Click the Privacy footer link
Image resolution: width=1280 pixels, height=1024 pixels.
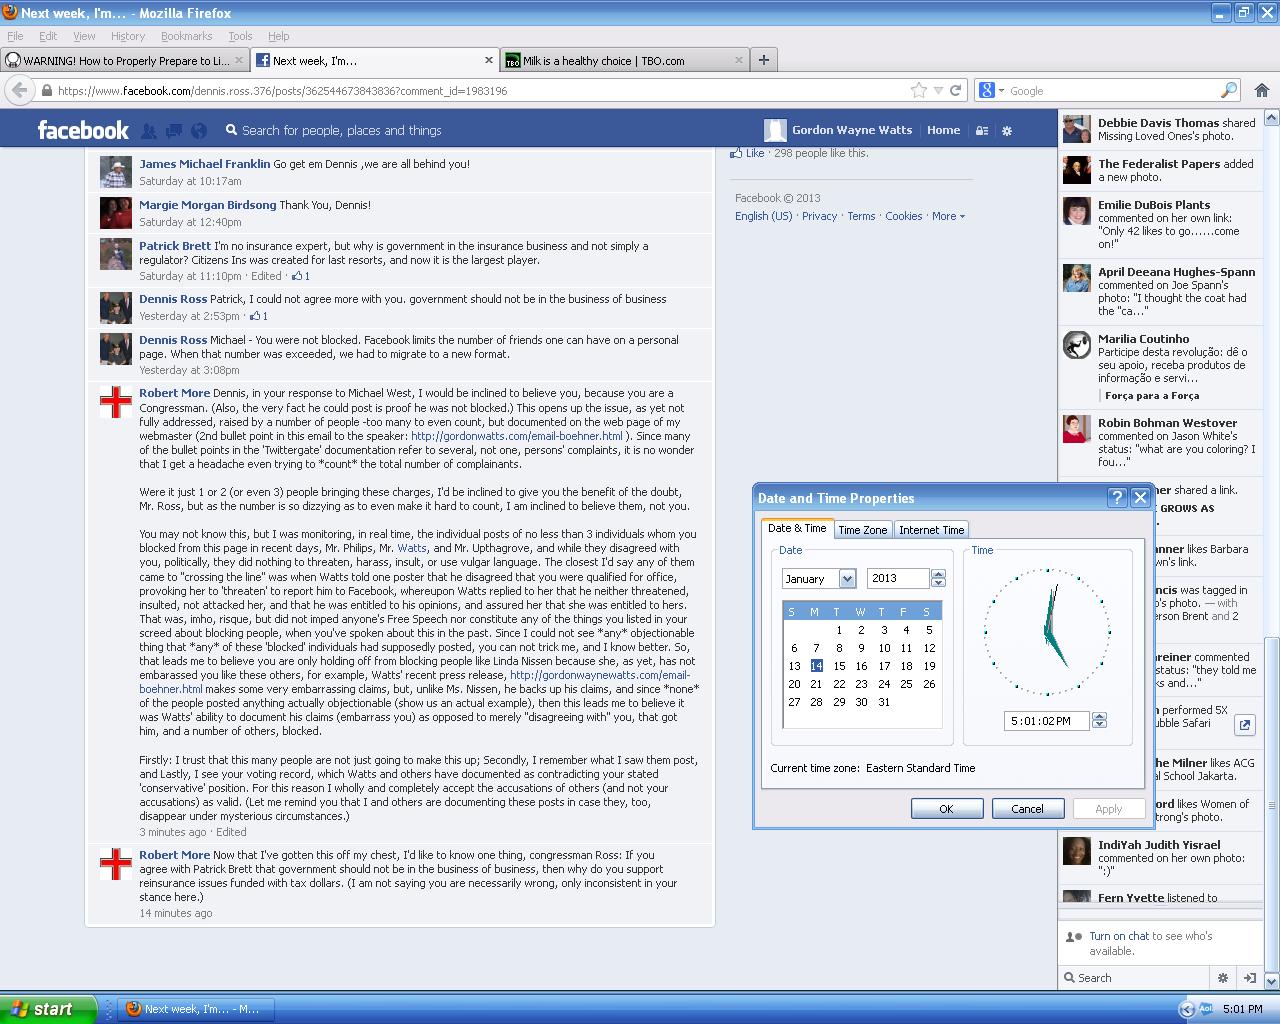click(x=819, y=216)
